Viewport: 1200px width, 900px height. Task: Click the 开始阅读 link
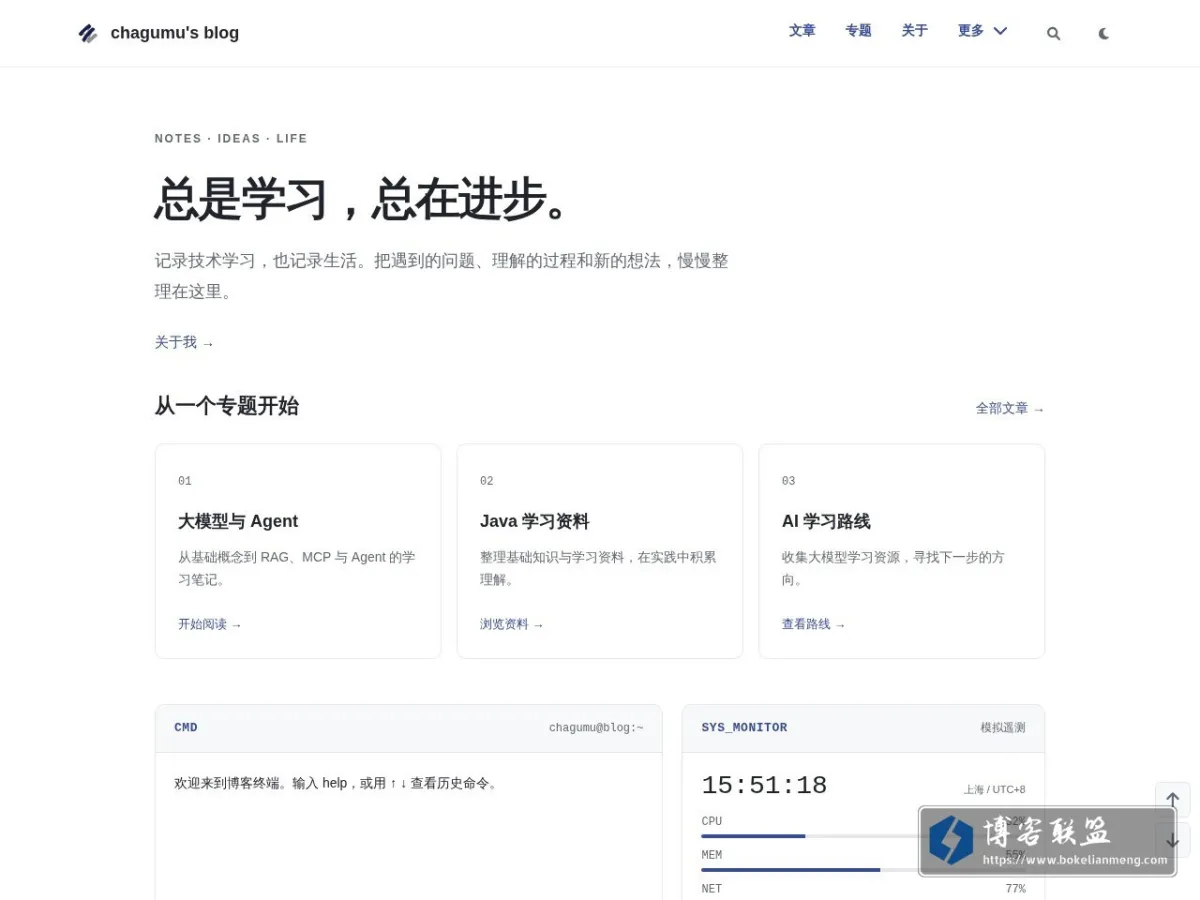click(210, 624)
